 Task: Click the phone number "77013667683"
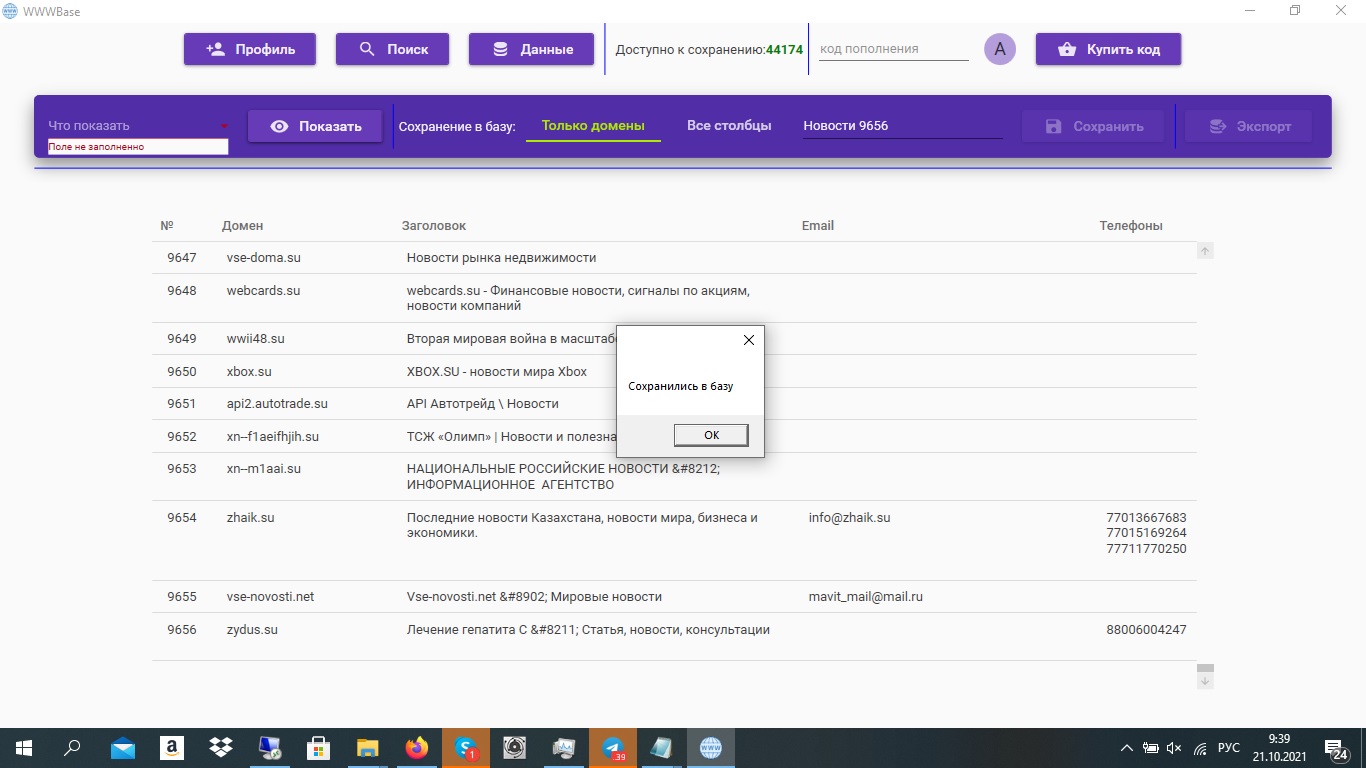coord(1146,518)
